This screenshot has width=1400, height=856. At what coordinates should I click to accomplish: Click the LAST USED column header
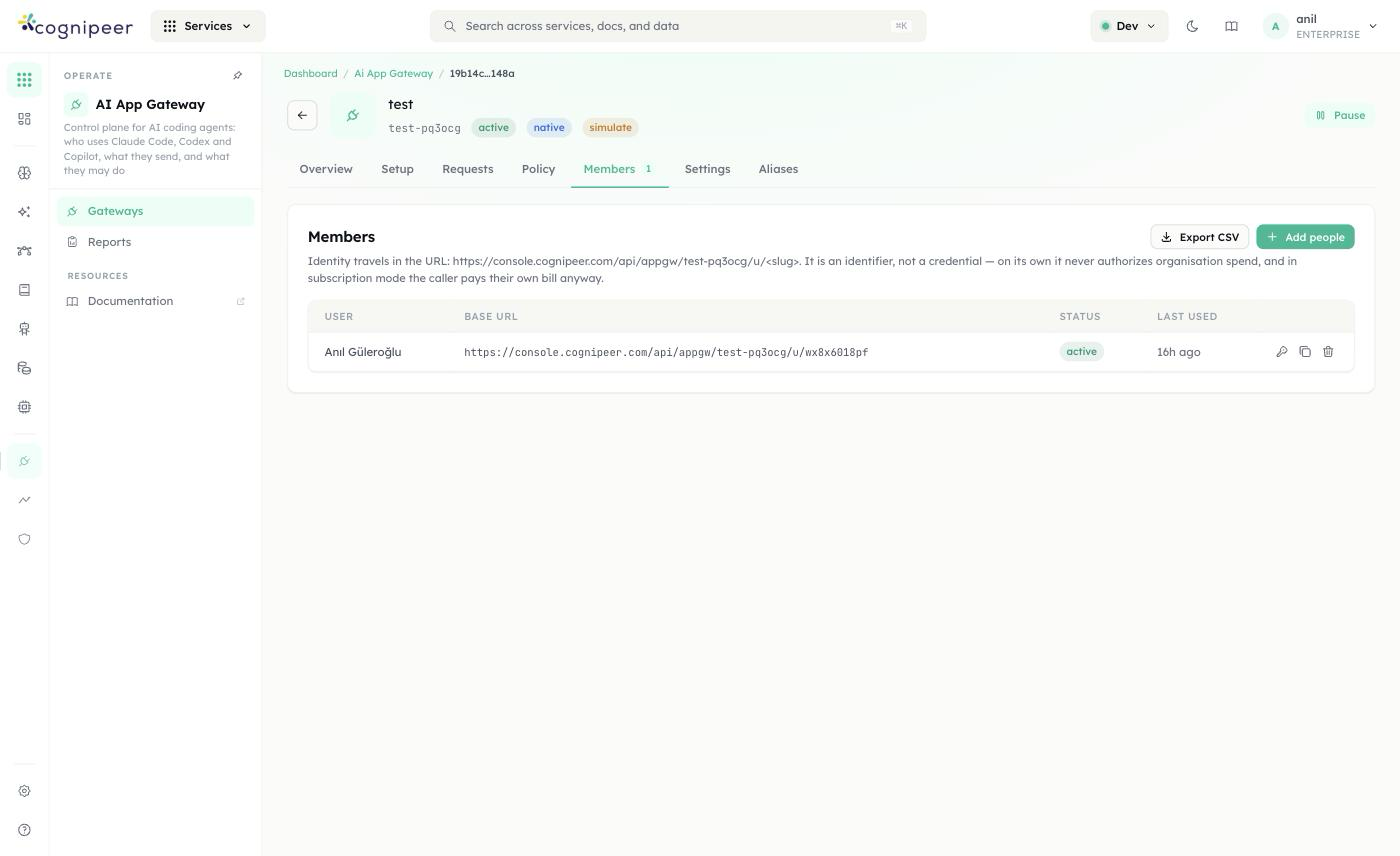click(1187, 317)
